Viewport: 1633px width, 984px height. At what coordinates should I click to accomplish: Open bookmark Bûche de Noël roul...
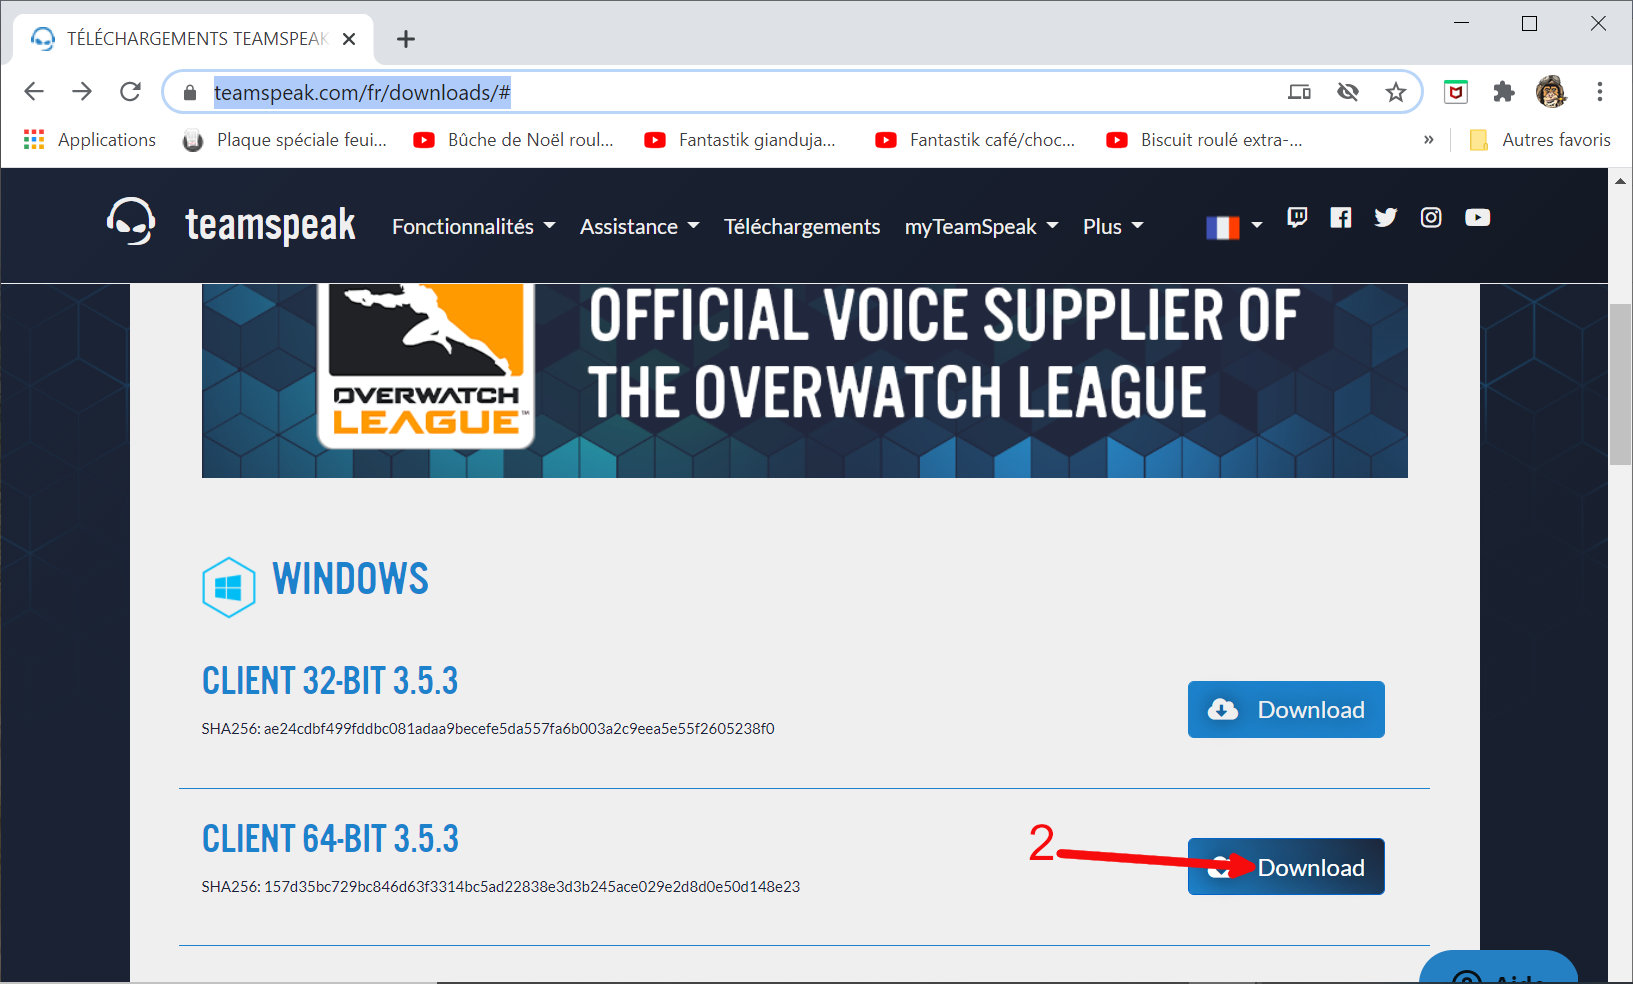coord(515,140)
